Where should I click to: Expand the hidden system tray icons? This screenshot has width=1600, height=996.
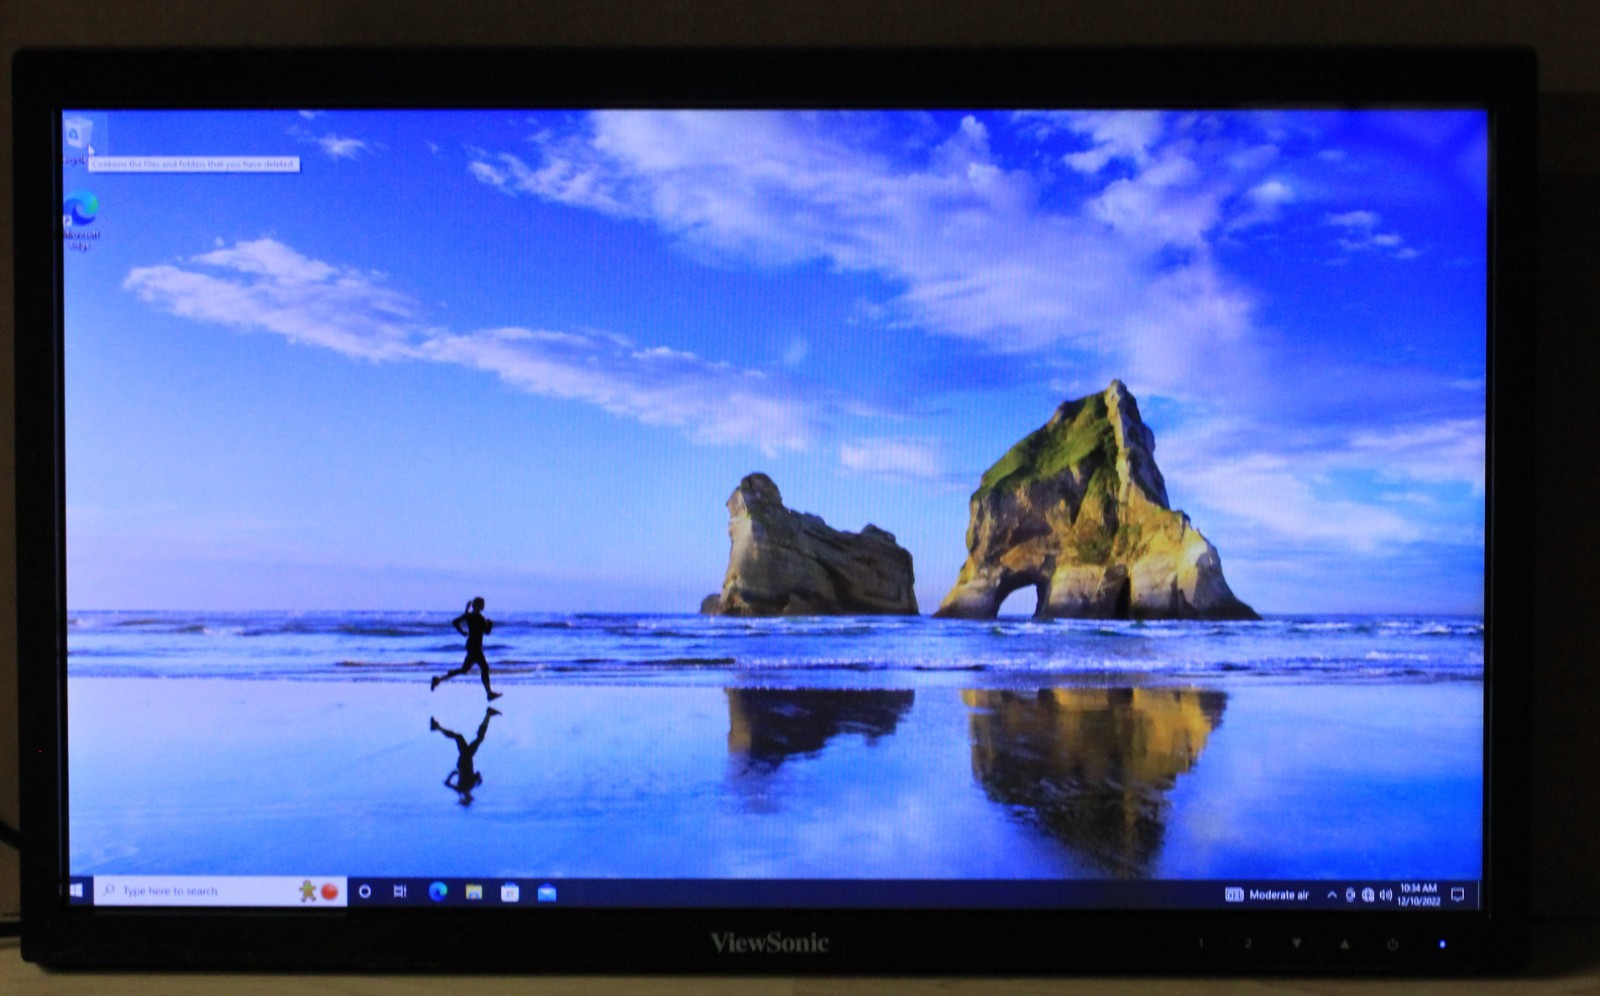click(x=1331, y=894)
